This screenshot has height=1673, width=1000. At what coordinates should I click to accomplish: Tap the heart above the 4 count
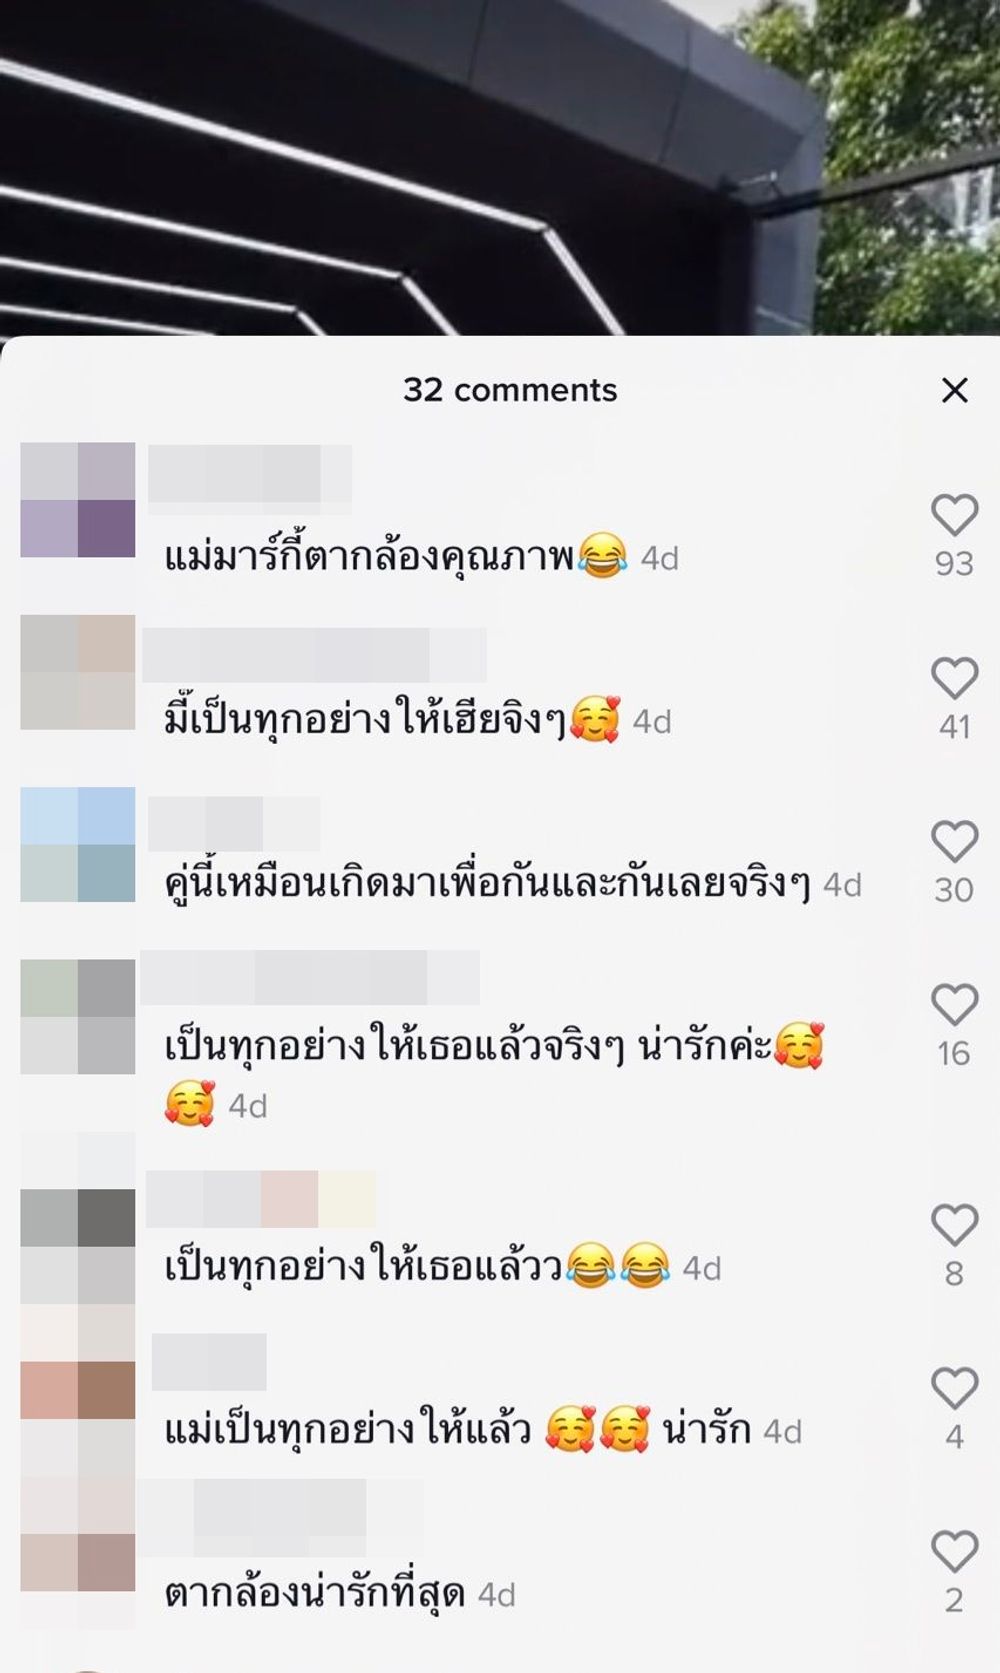(954, 1388)
